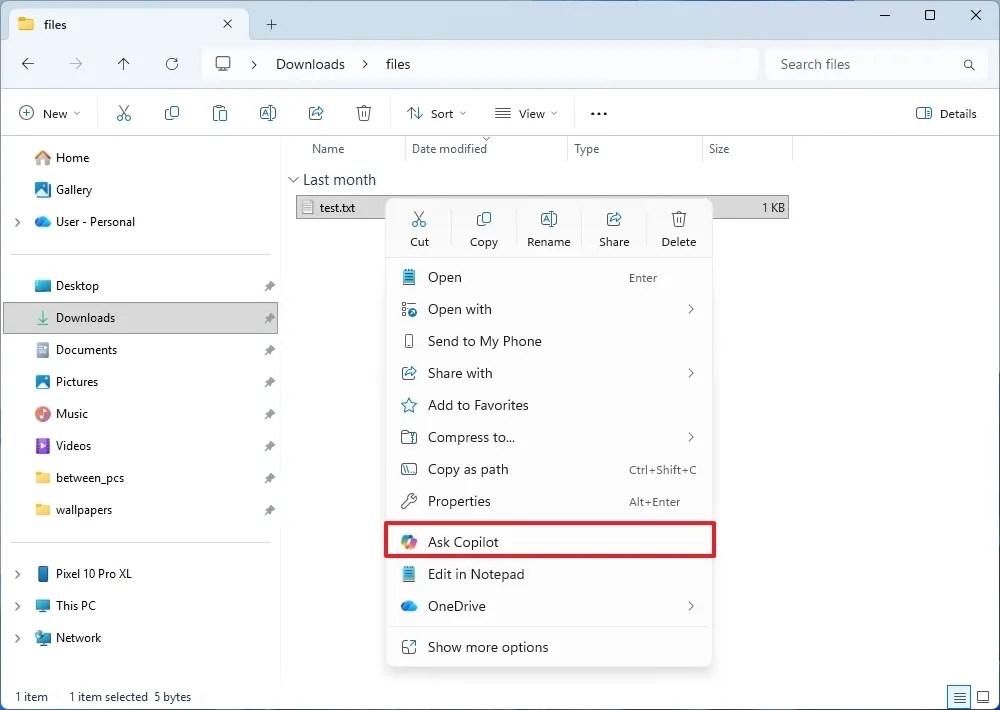Open Properties for test.txt
This screenshot has width=1000, height=710.
pos(459,501)
